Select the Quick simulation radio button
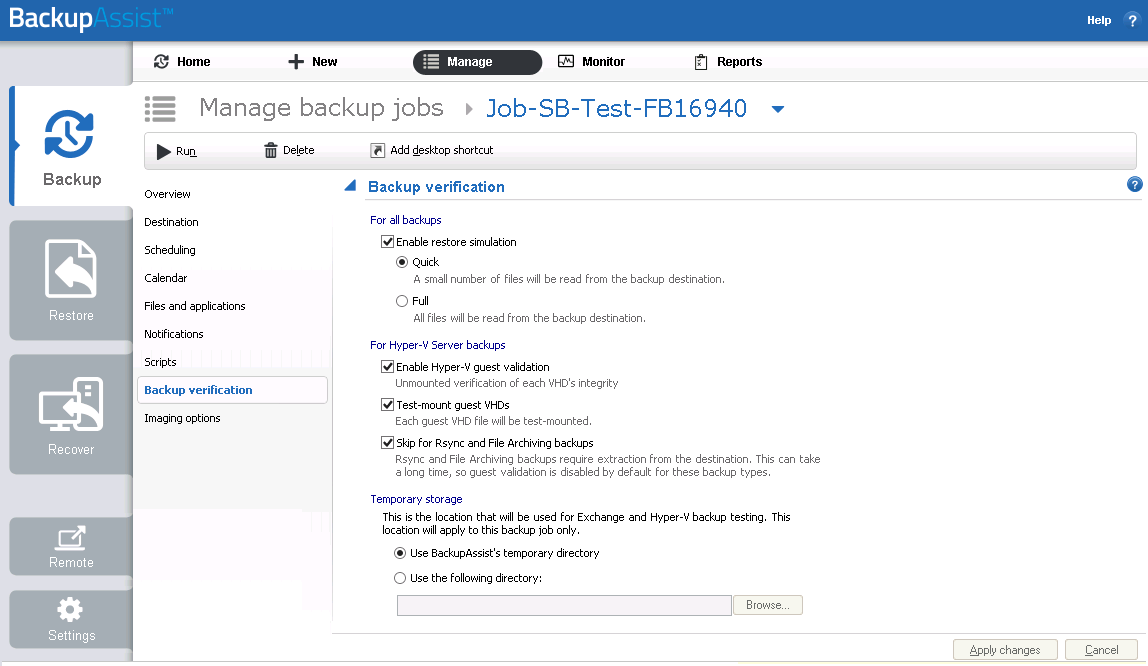Screen dimensions: 1148x666 click(x=402, y=262)
